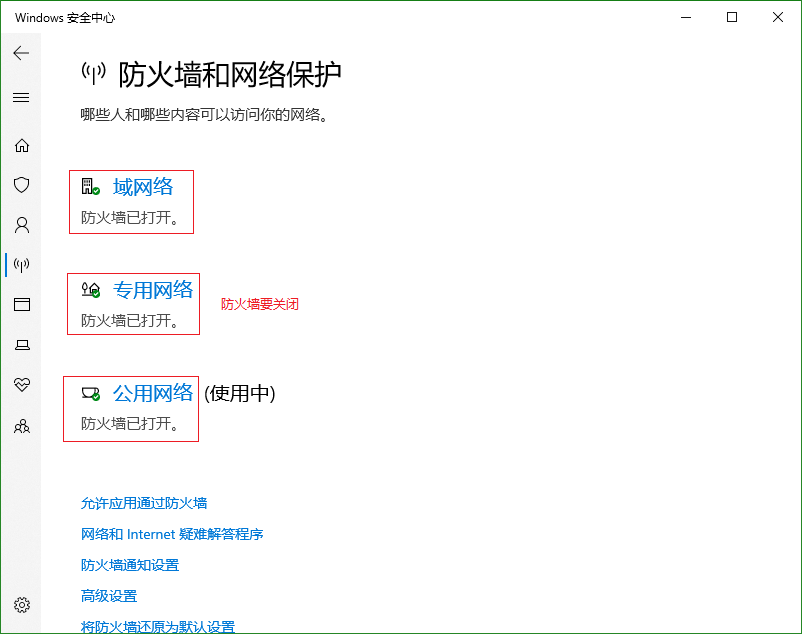This screenshot has width=802, height=634.
Task: Open 防火墙通知设置 link
Action: (x=130, y=565)
